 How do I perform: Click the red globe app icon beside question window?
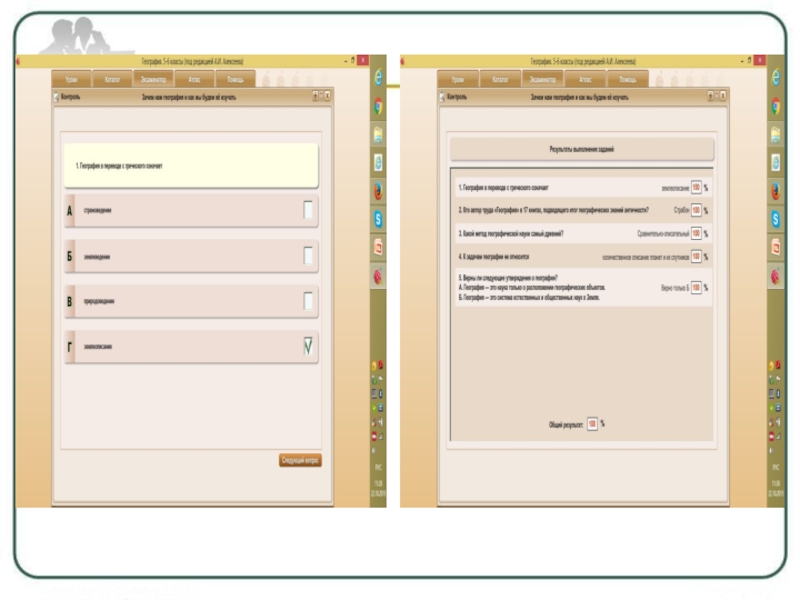coord(378,277)
